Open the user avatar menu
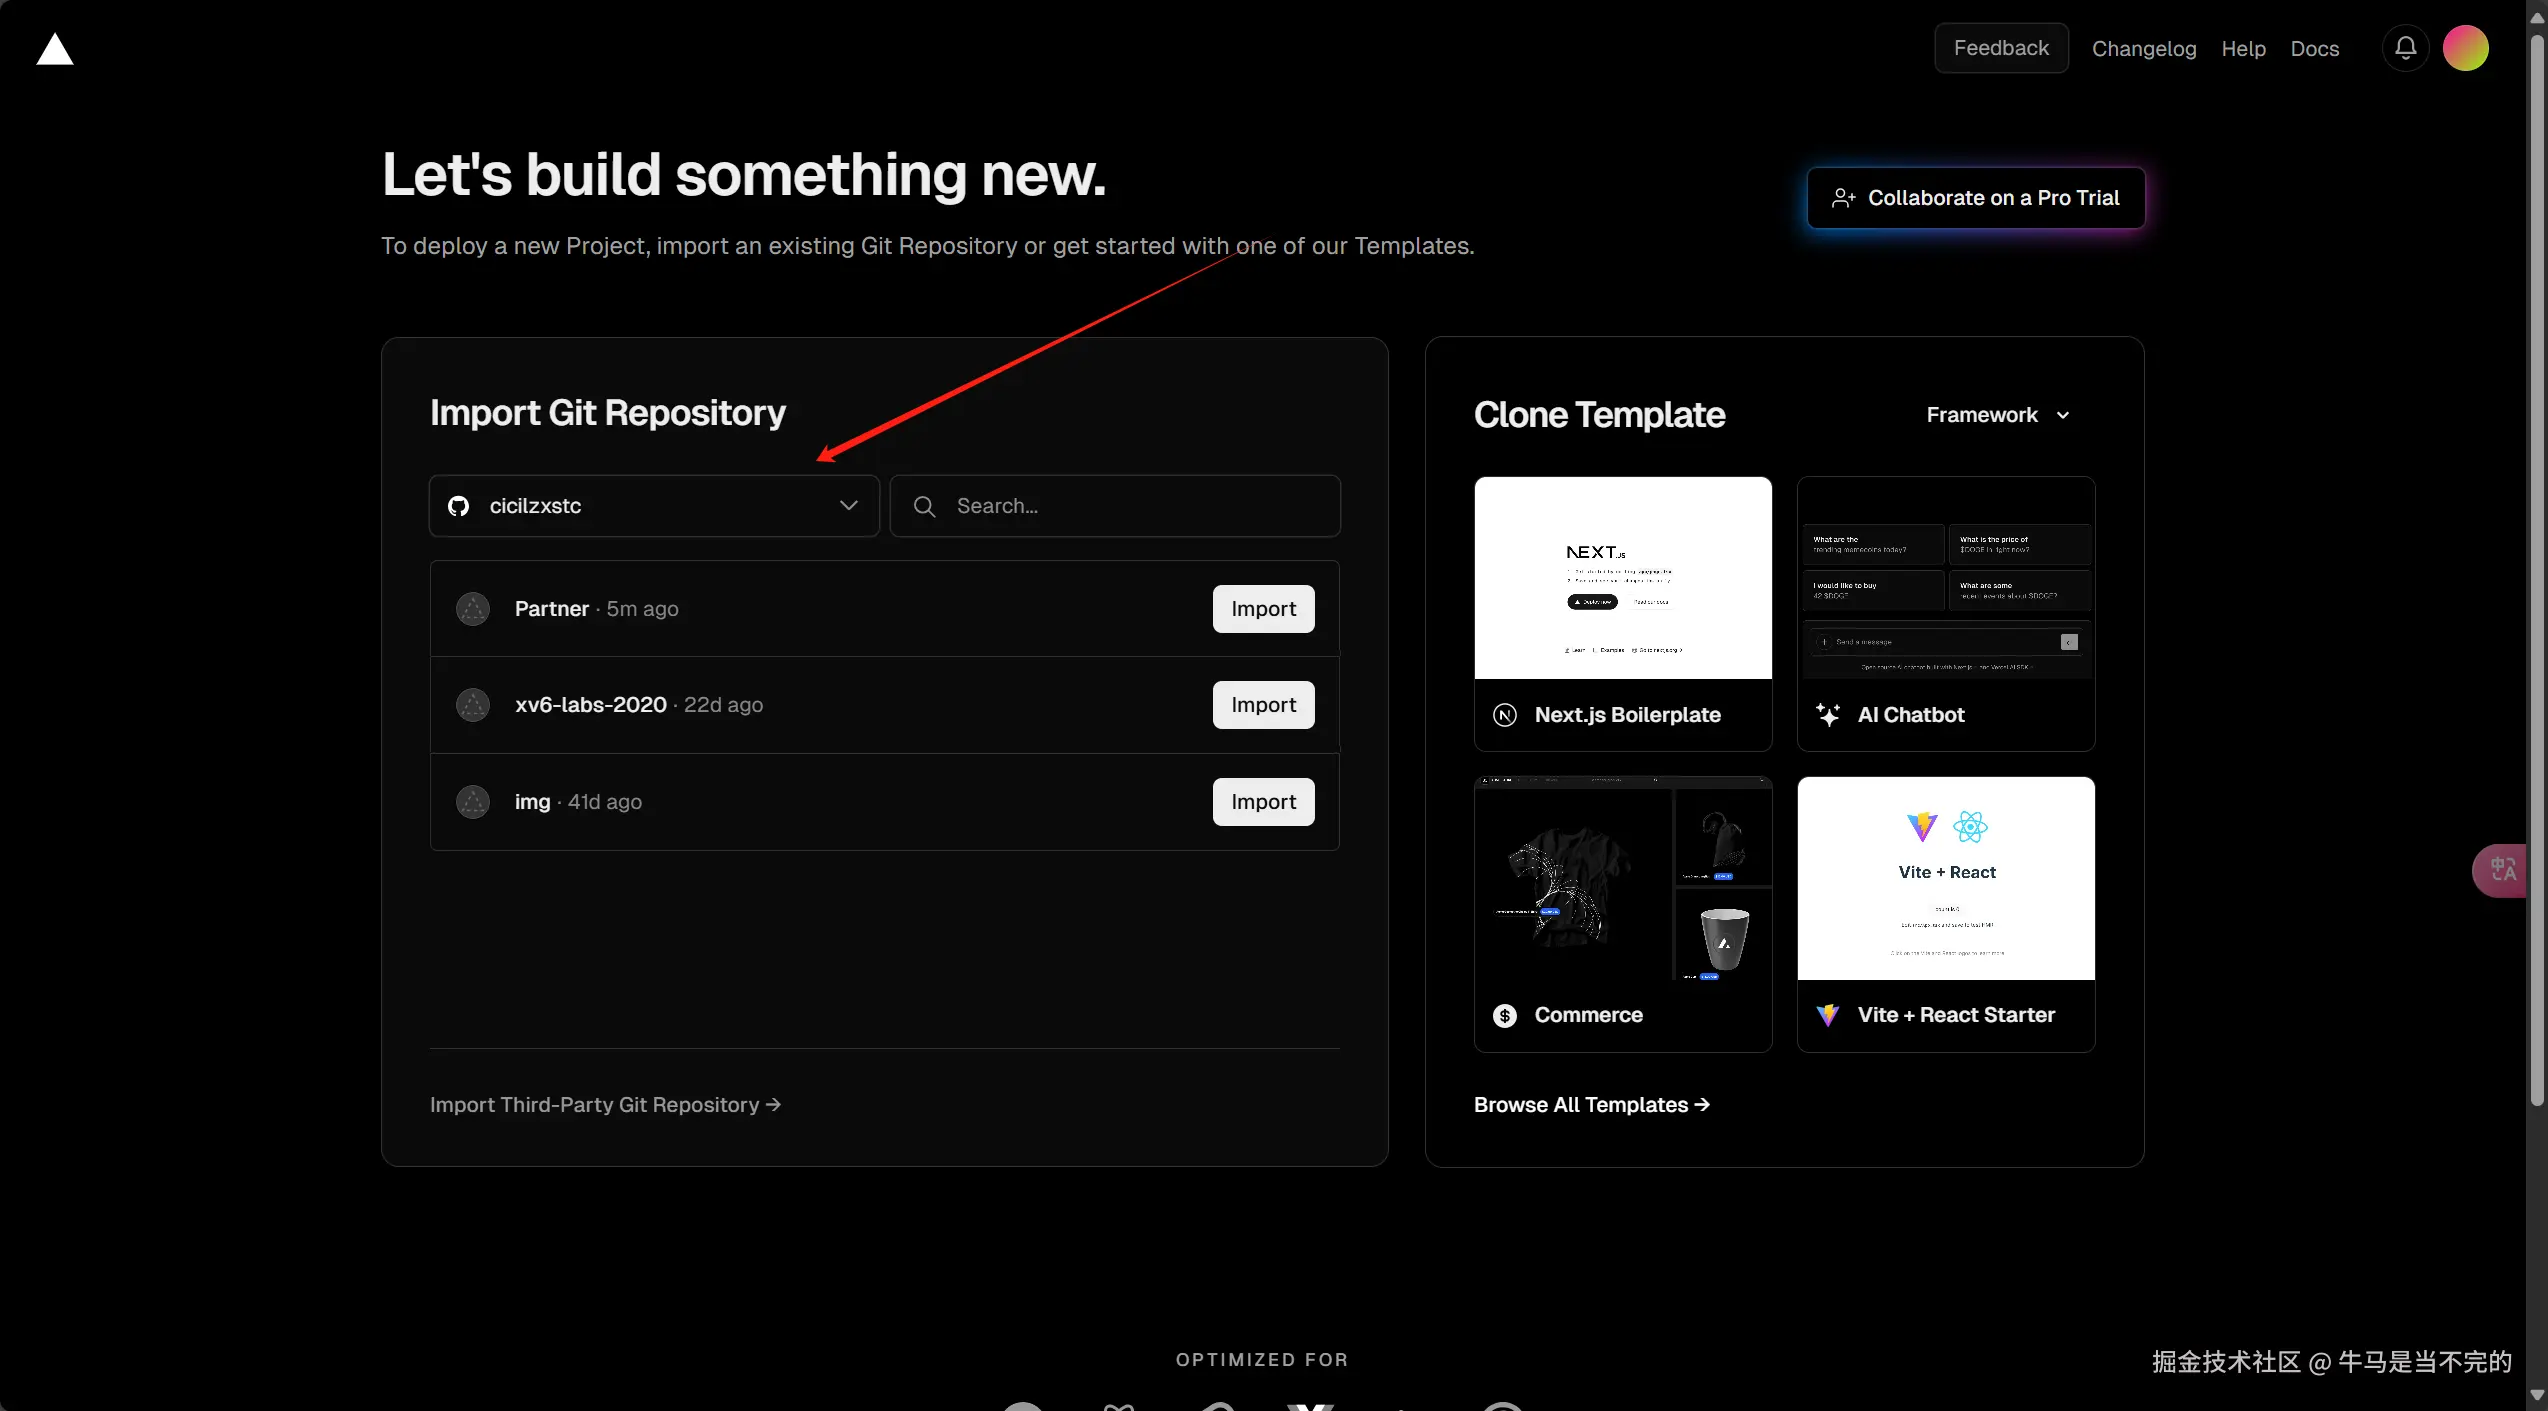 click(x=2465, y=48)
